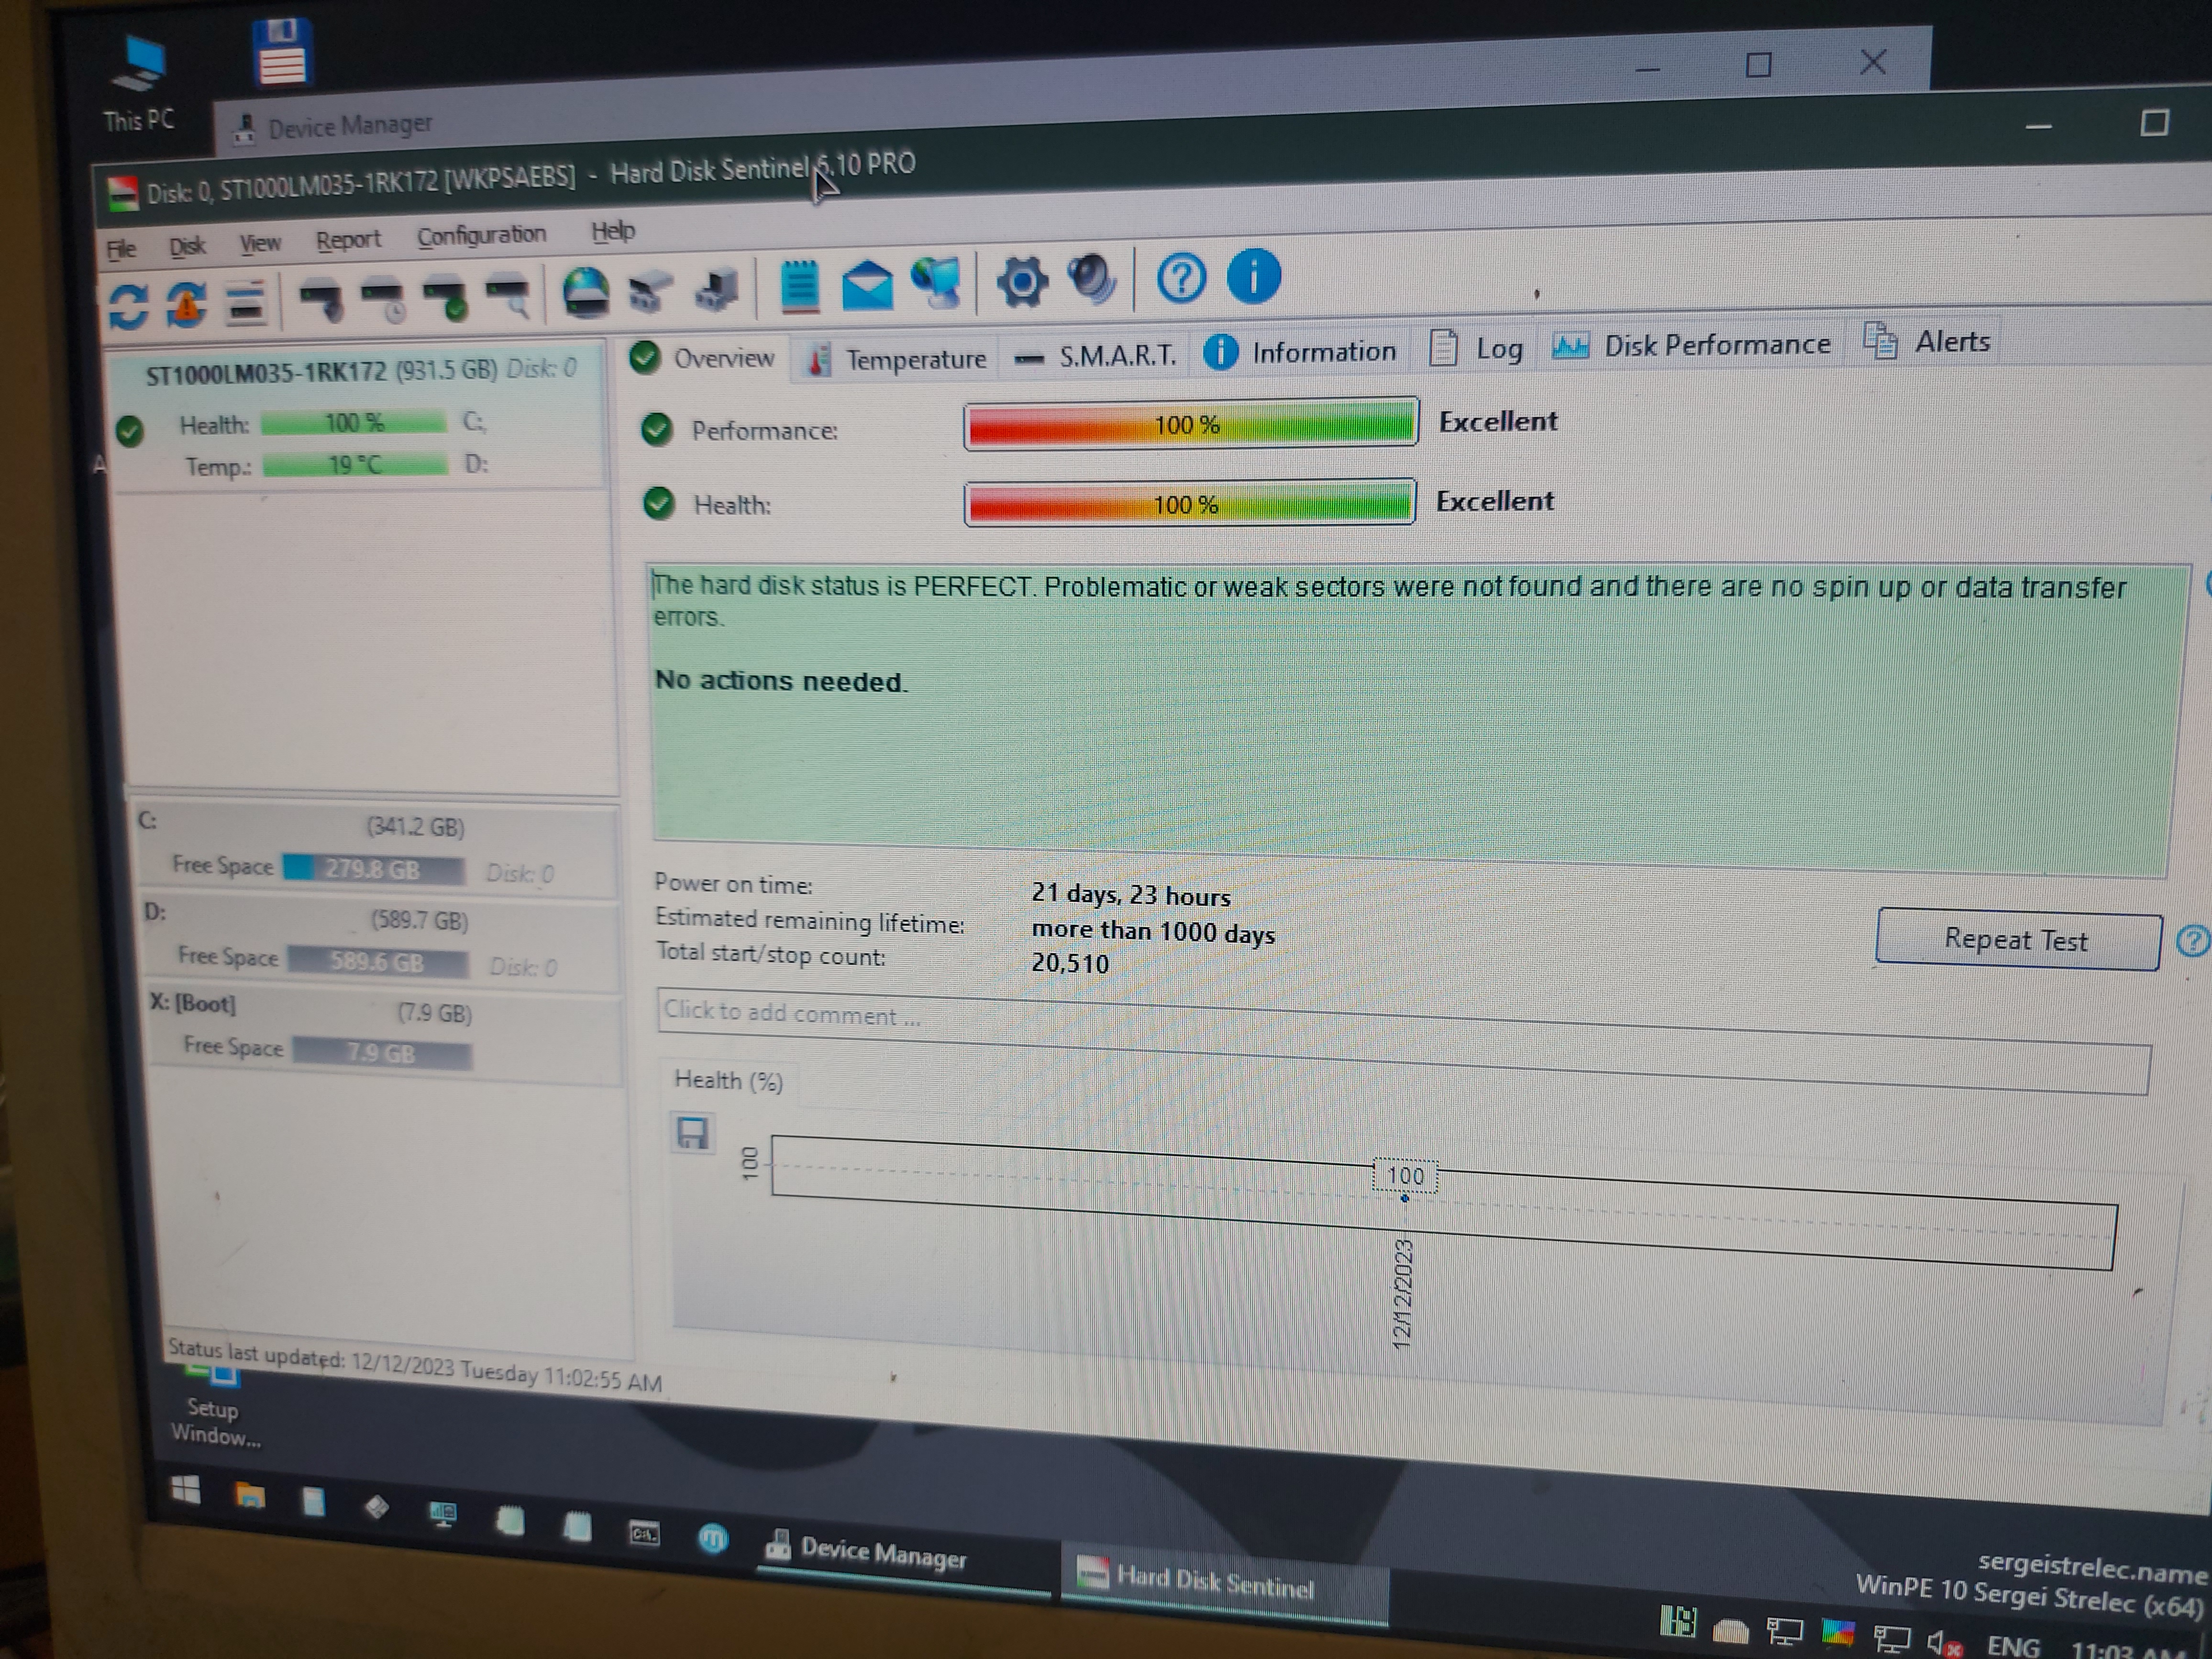Click the speaker sound toolbar icon
2212x1659 pixels.
coord(1092,279)
